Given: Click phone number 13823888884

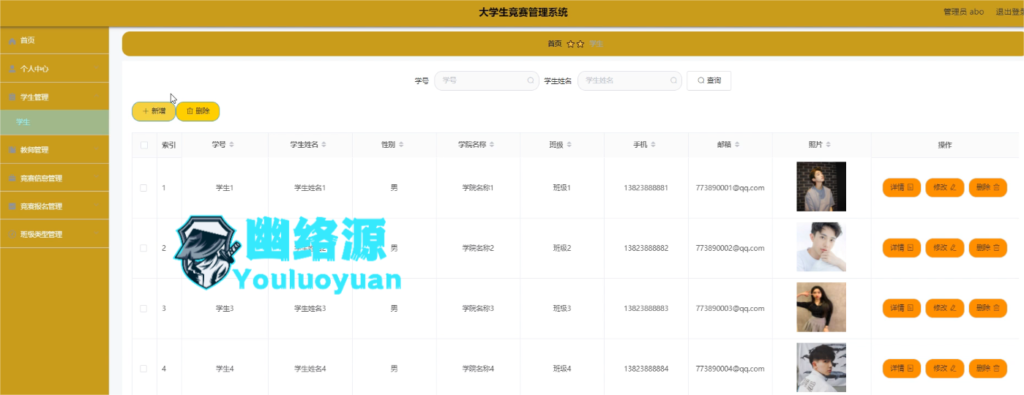Looking at the screenshot, I should 646,369.
